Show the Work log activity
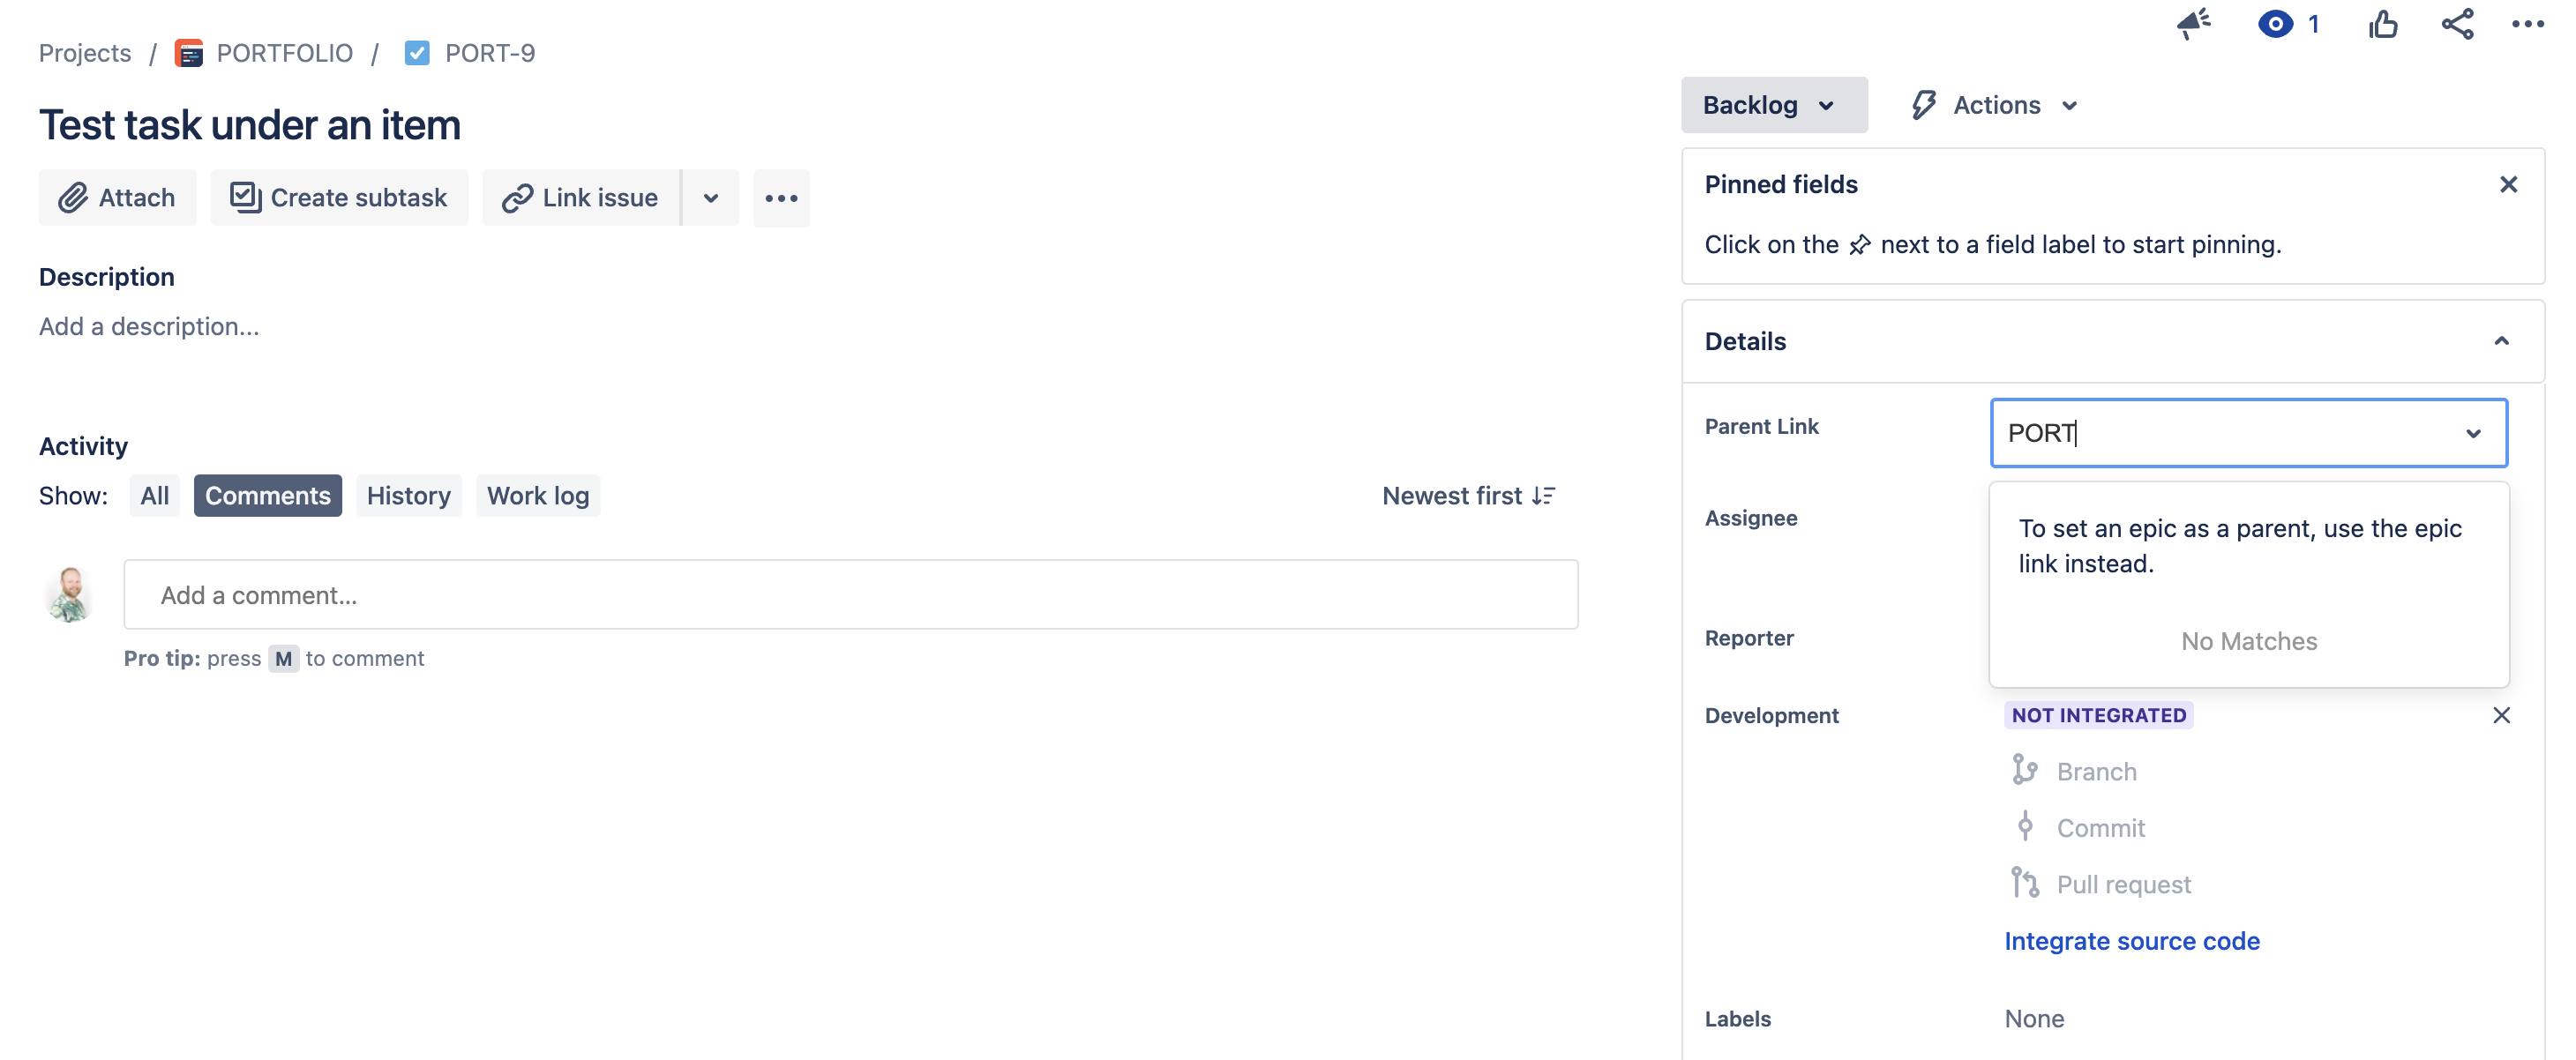 (x=538, y=495)
